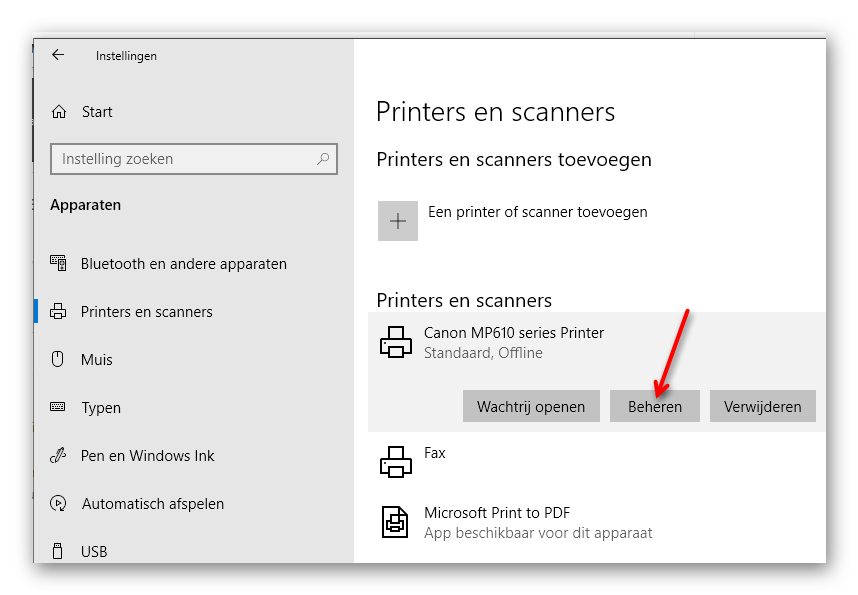858x595 pixels.
Task: Click the Fax printer icon
Action: click(396, 462)
